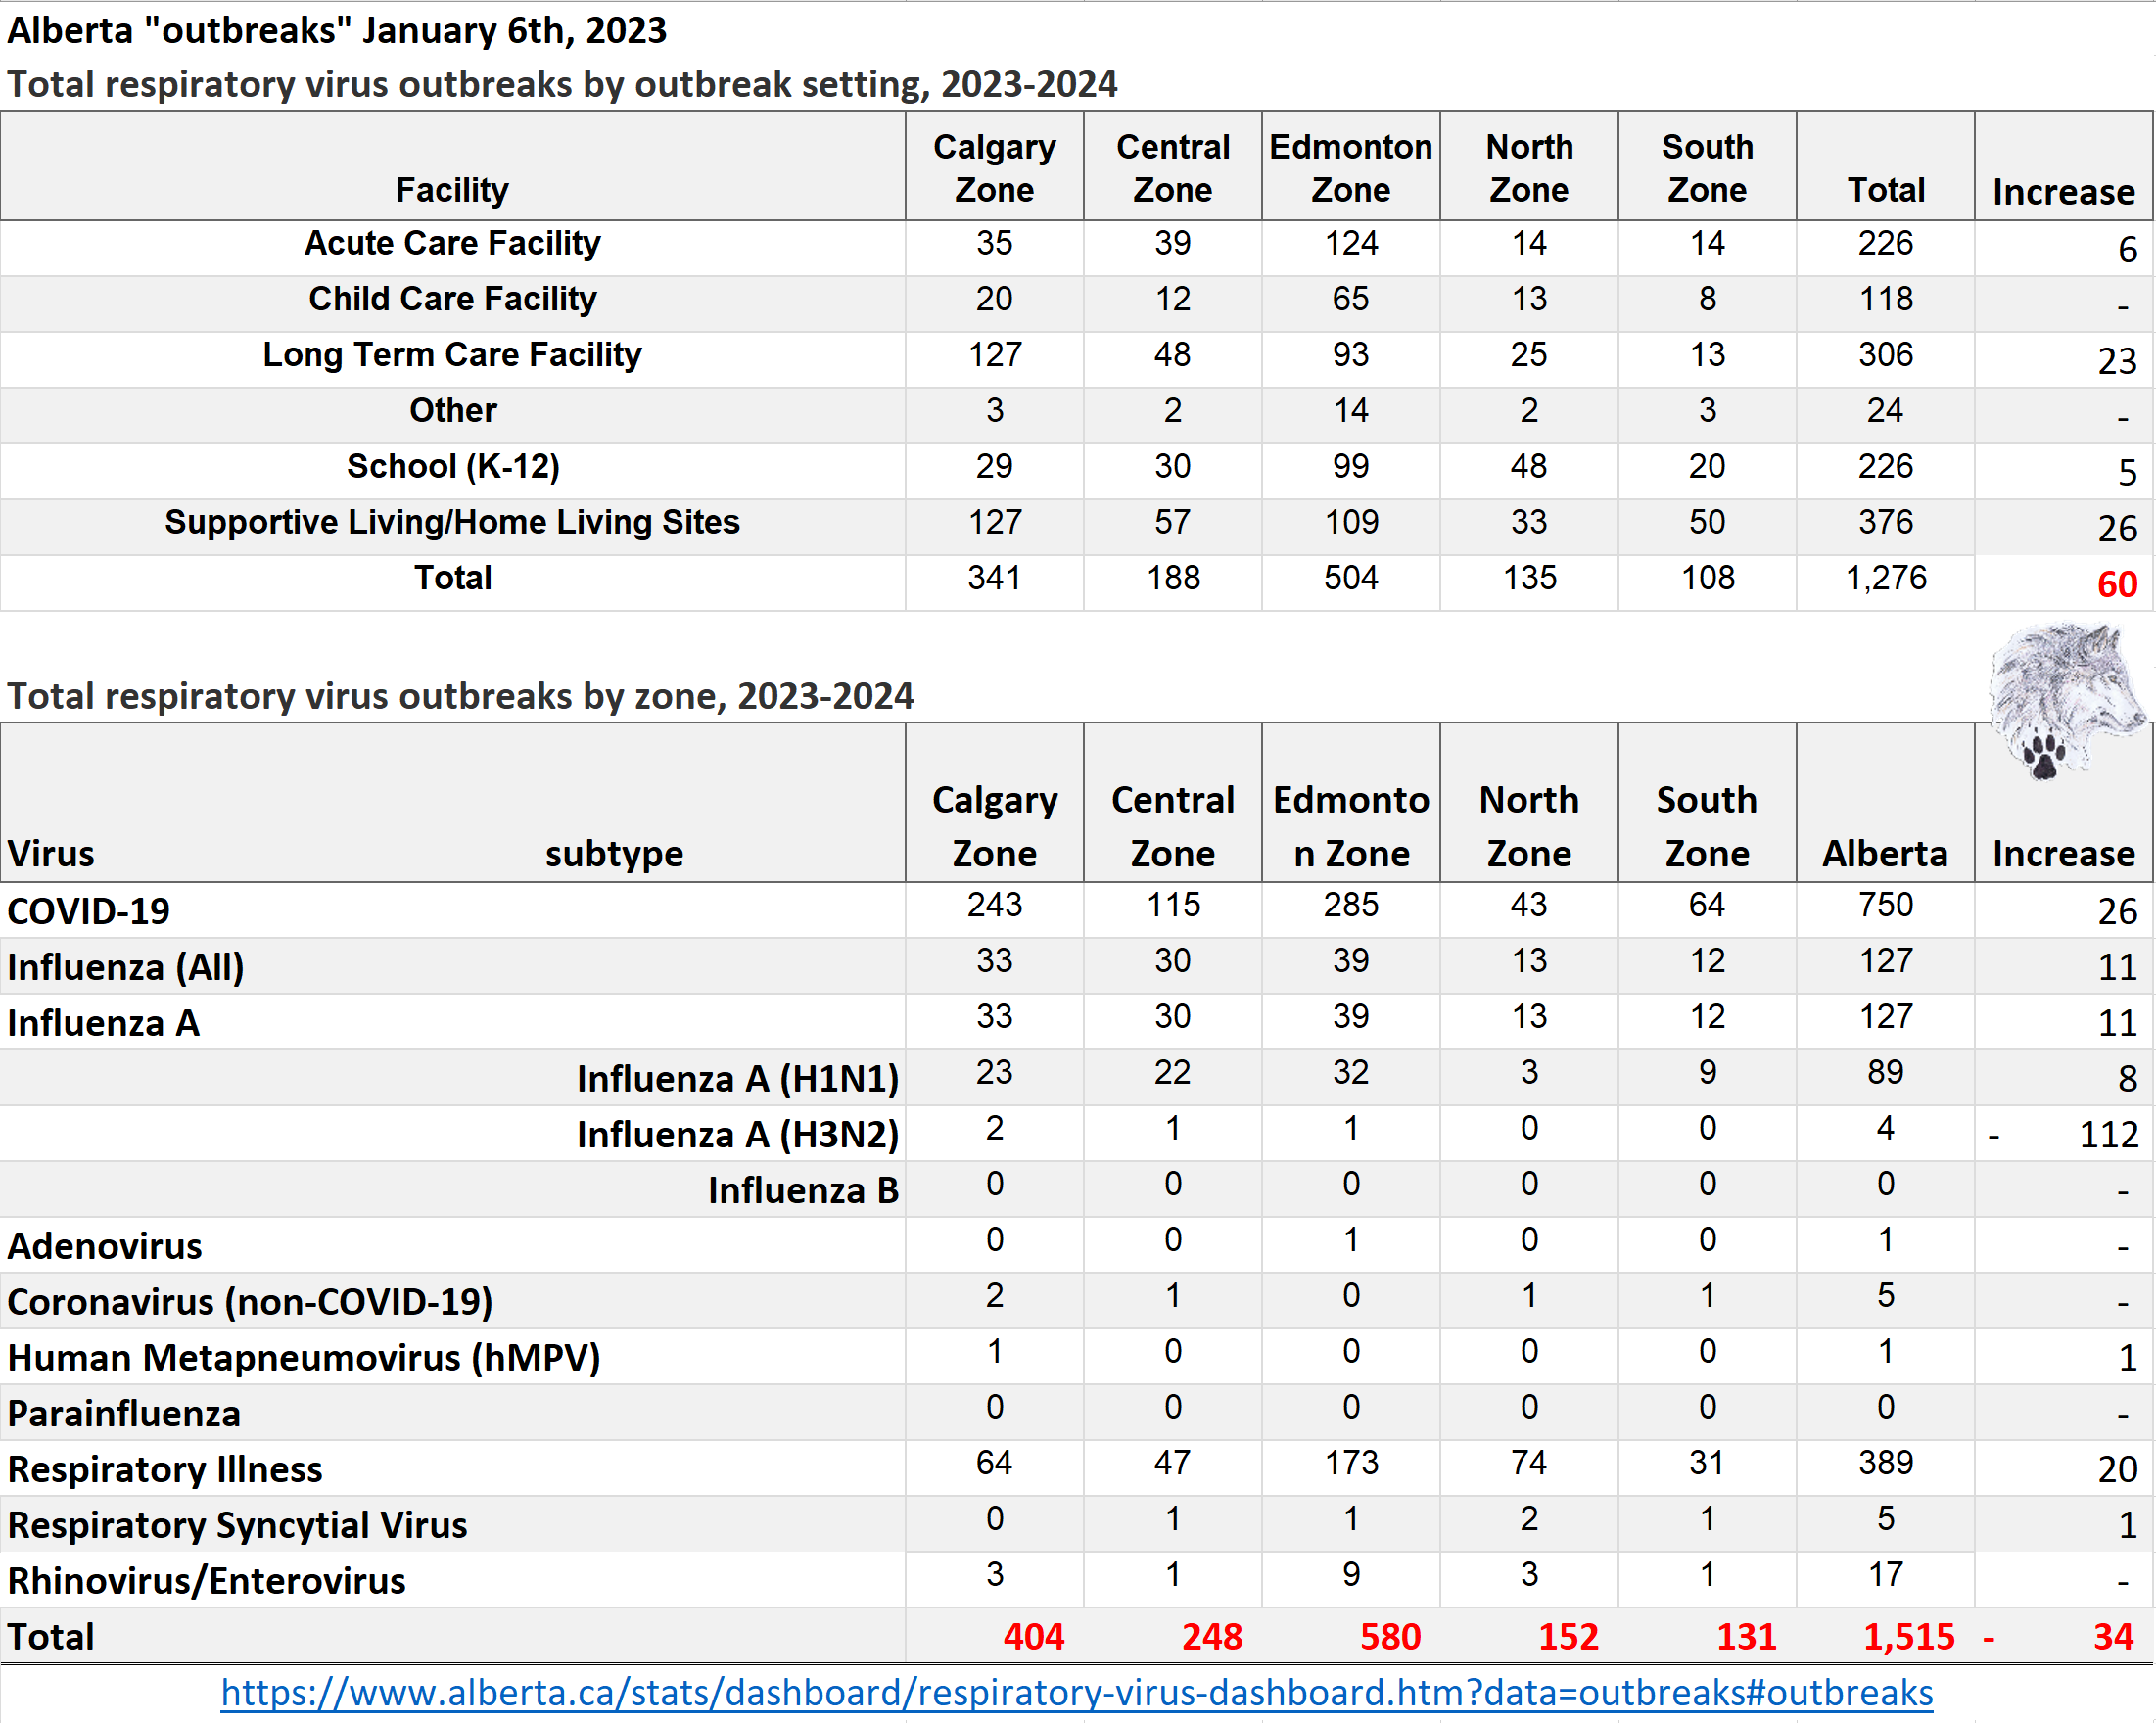The image size is (2156, 1723).
Task: Click the 'Edmonto n Zone' lower table header
Action: tap(1351, 827)
